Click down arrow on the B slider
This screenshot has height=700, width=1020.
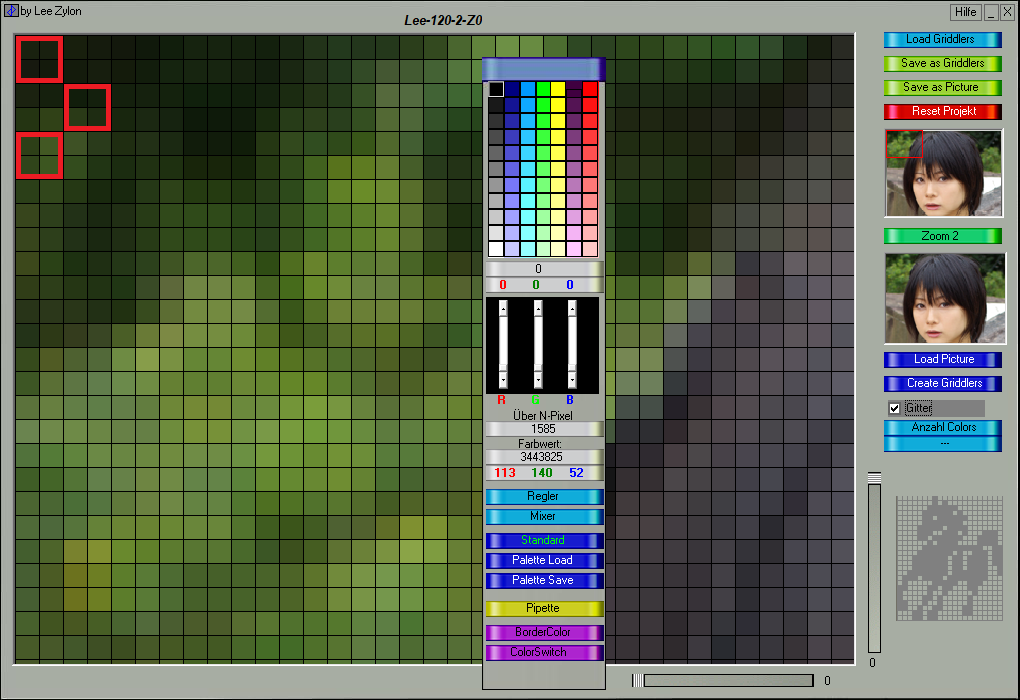coord(572,380)
